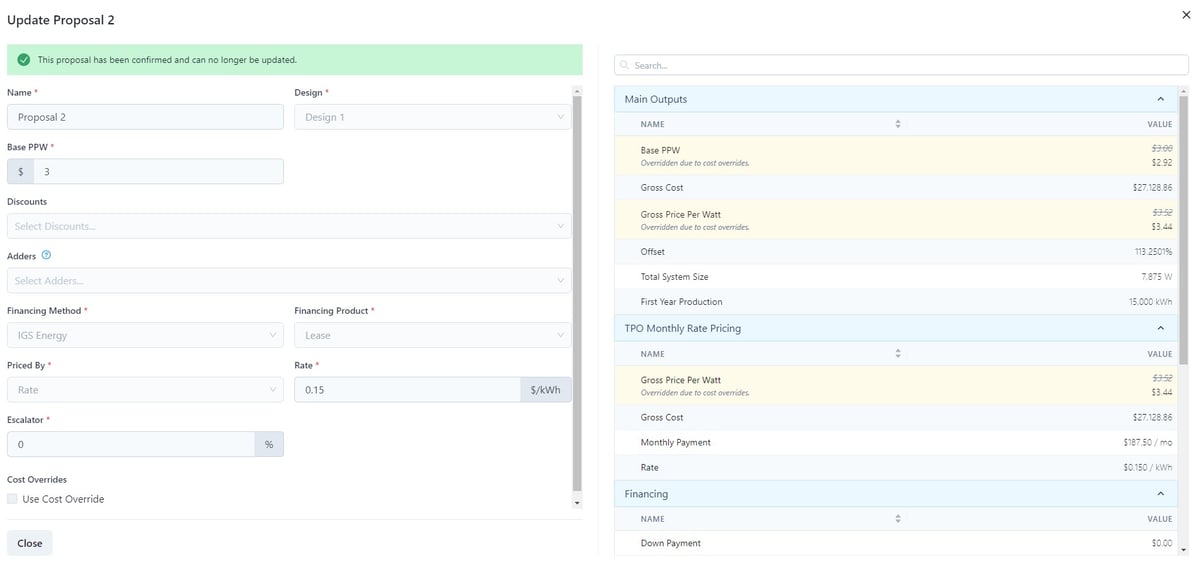Click the Proposal Name input field

pyautogui.click(x=145, y=117)
